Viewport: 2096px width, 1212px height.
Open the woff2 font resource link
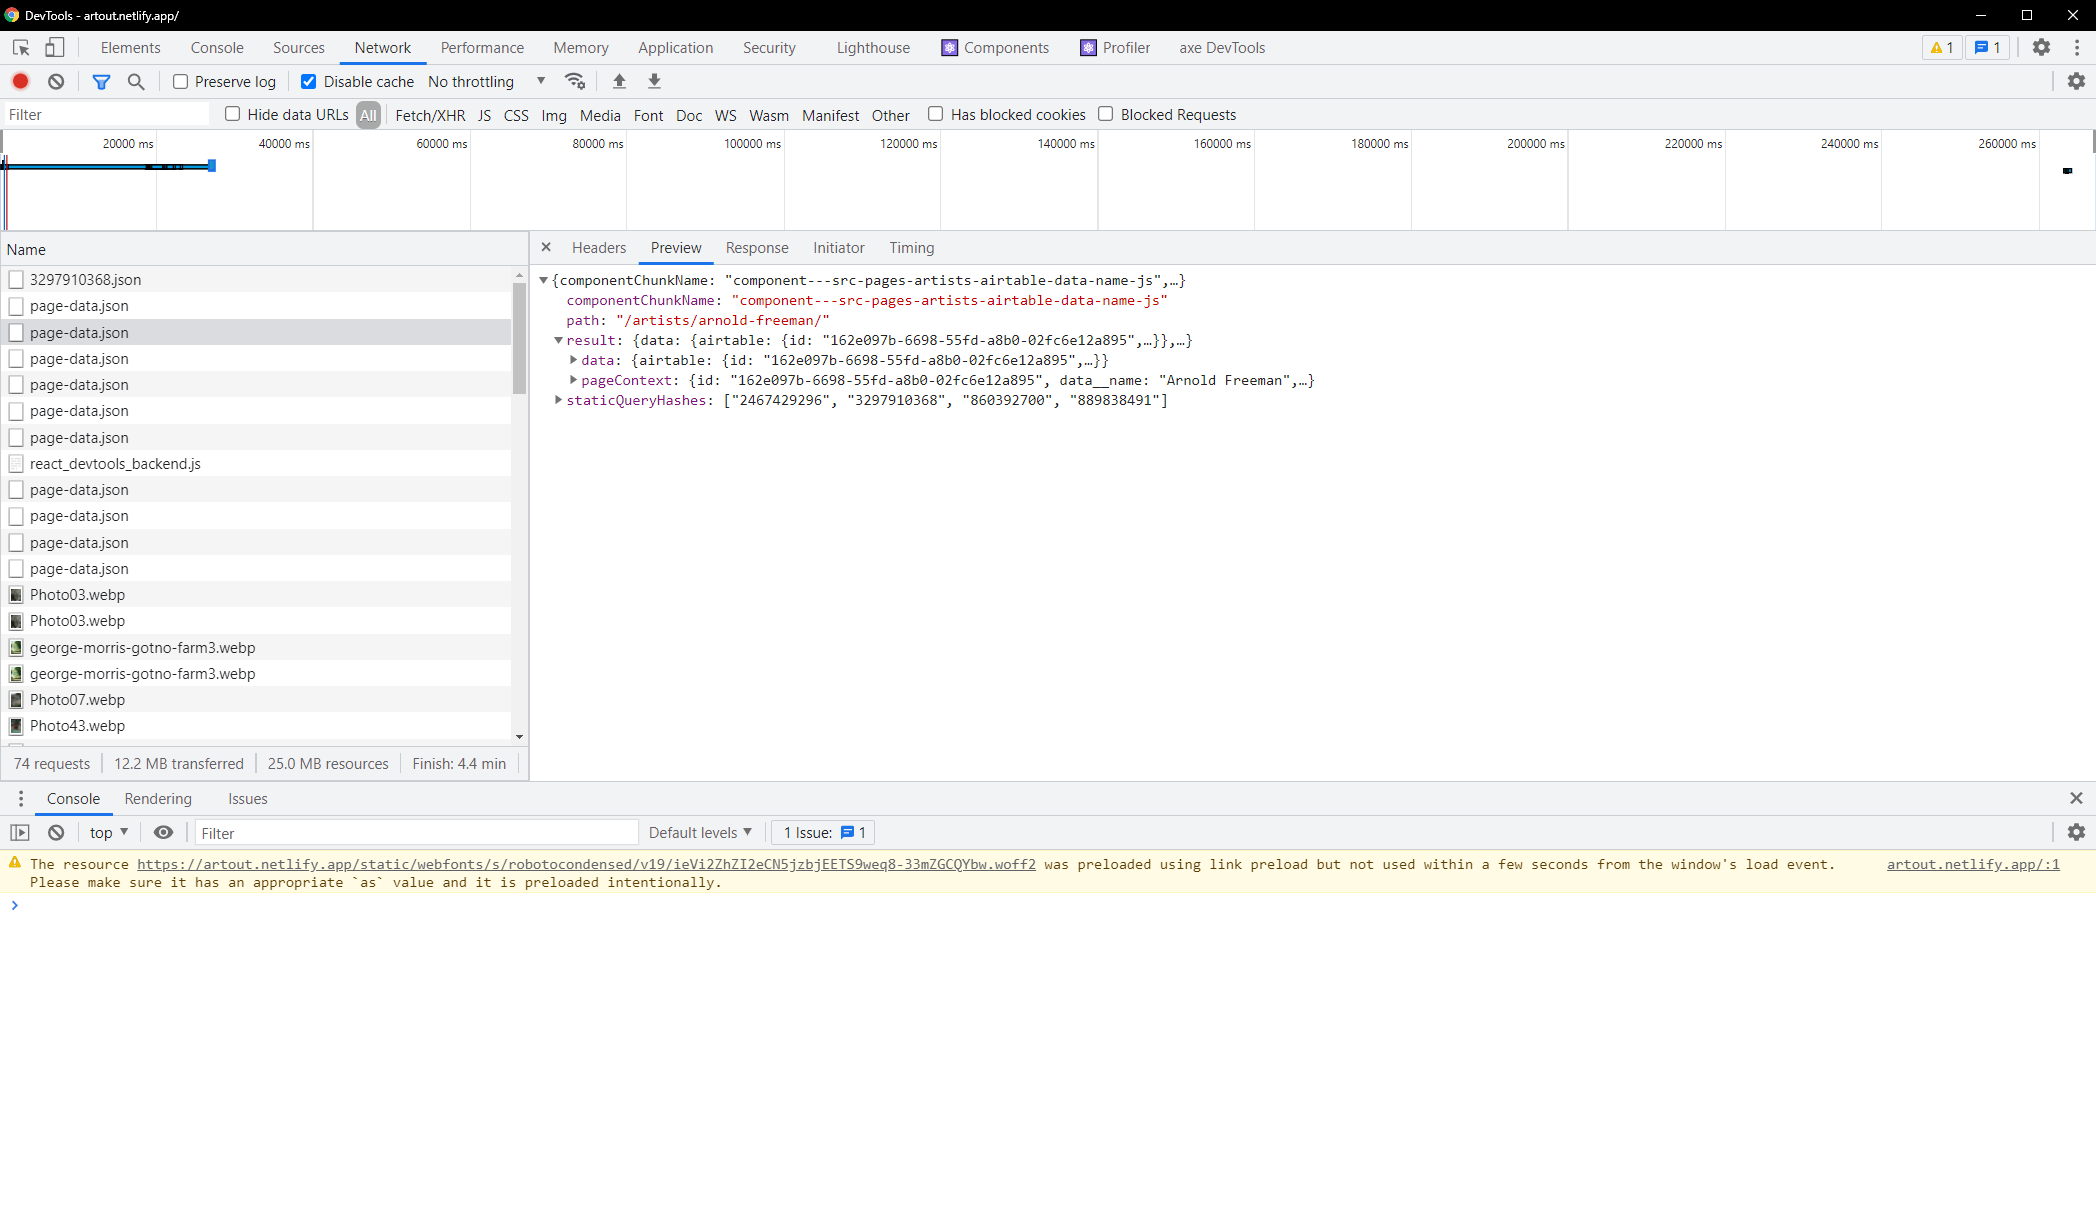tap(586, 864)
